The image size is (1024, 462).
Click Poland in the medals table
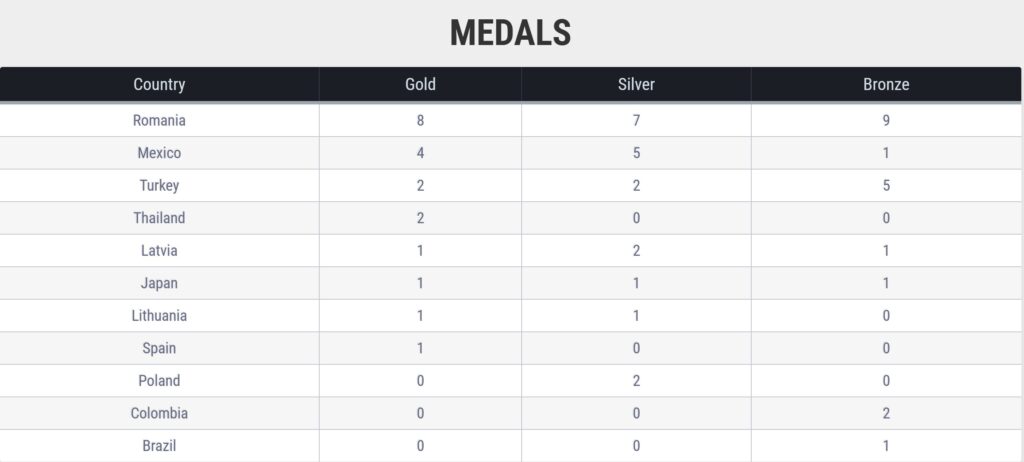[x=159, y=381]
